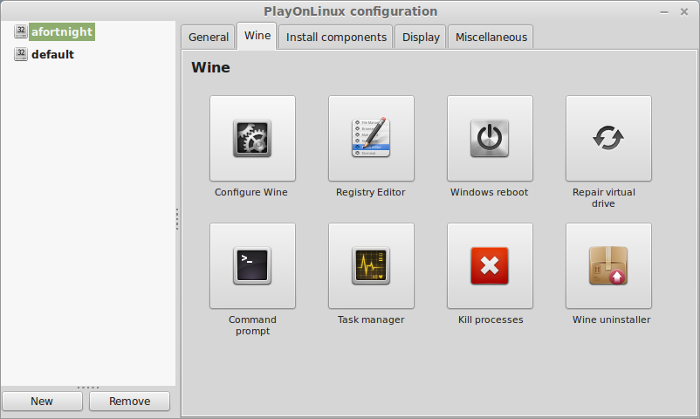The width and height of the screenshot is (700, 419).
Task: Click the New button
Action: pyautogui.click(x=42, y=401)
